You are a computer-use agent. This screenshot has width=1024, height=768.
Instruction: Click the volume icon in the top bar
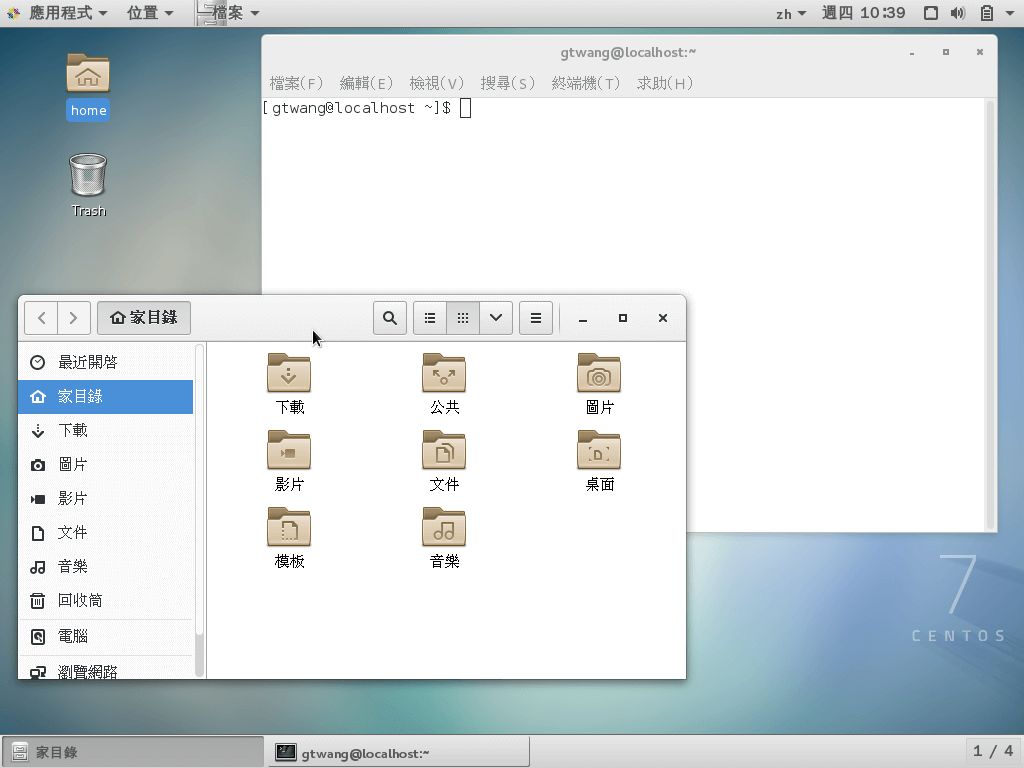(958, 13)
